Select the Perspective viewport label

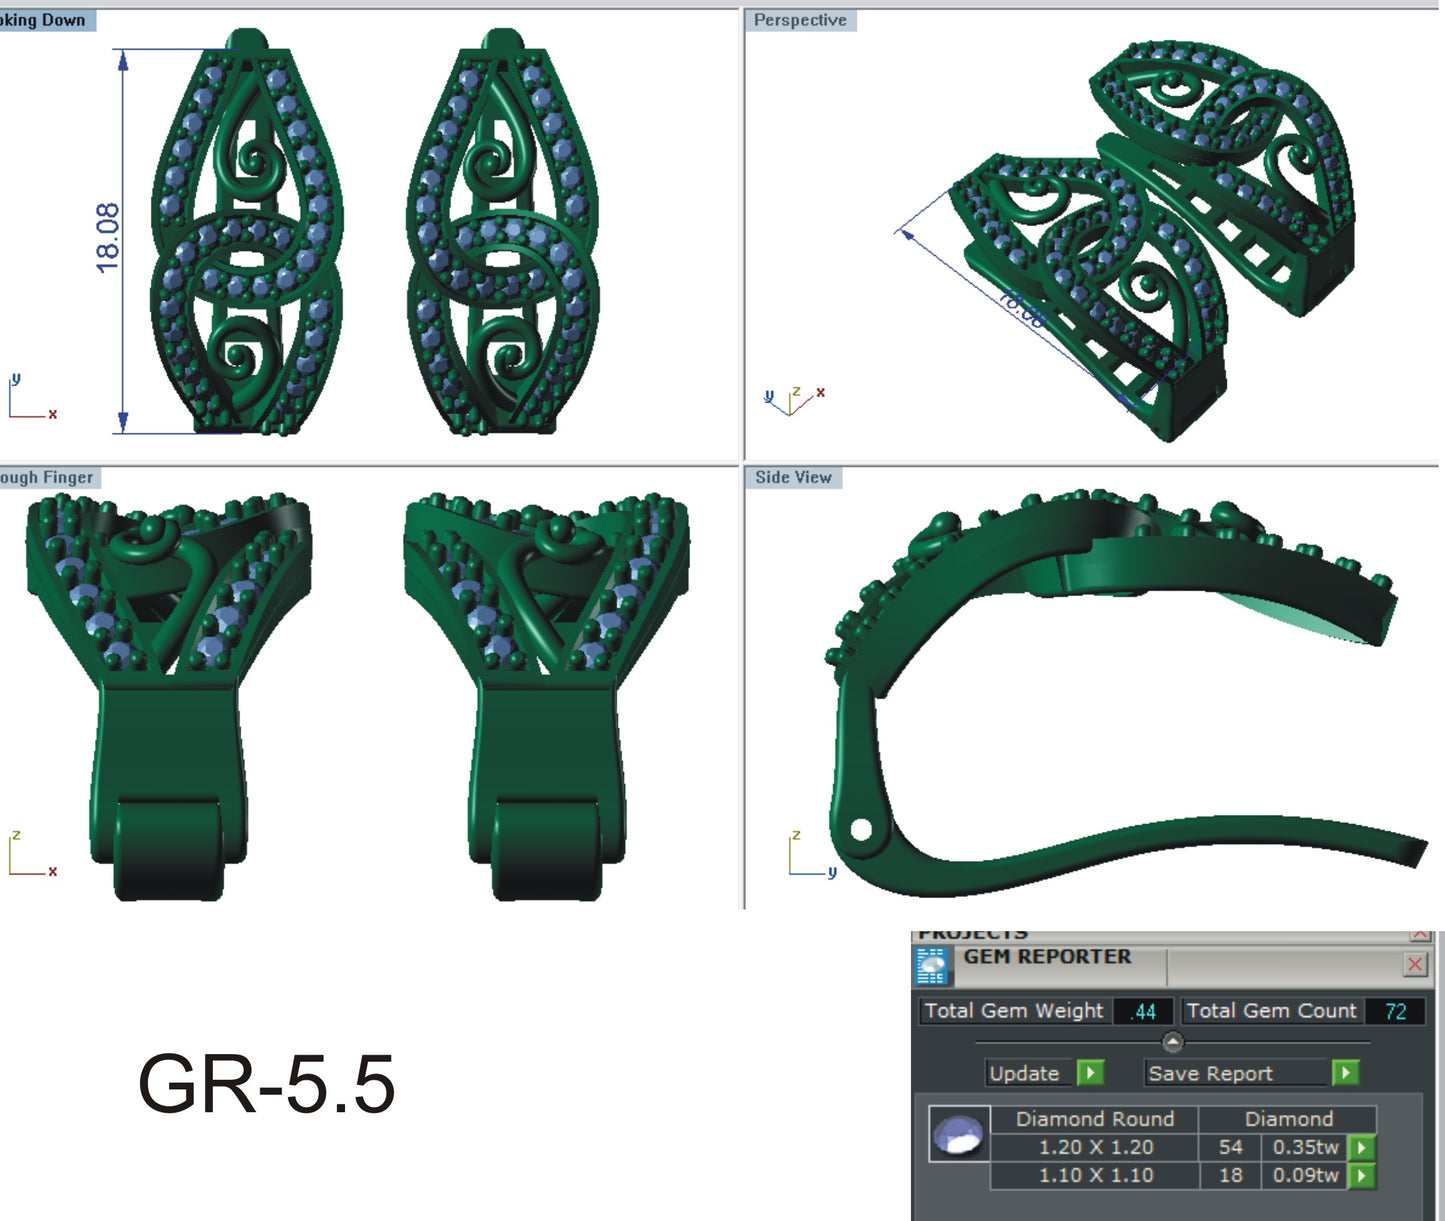[x=800, y=20]
